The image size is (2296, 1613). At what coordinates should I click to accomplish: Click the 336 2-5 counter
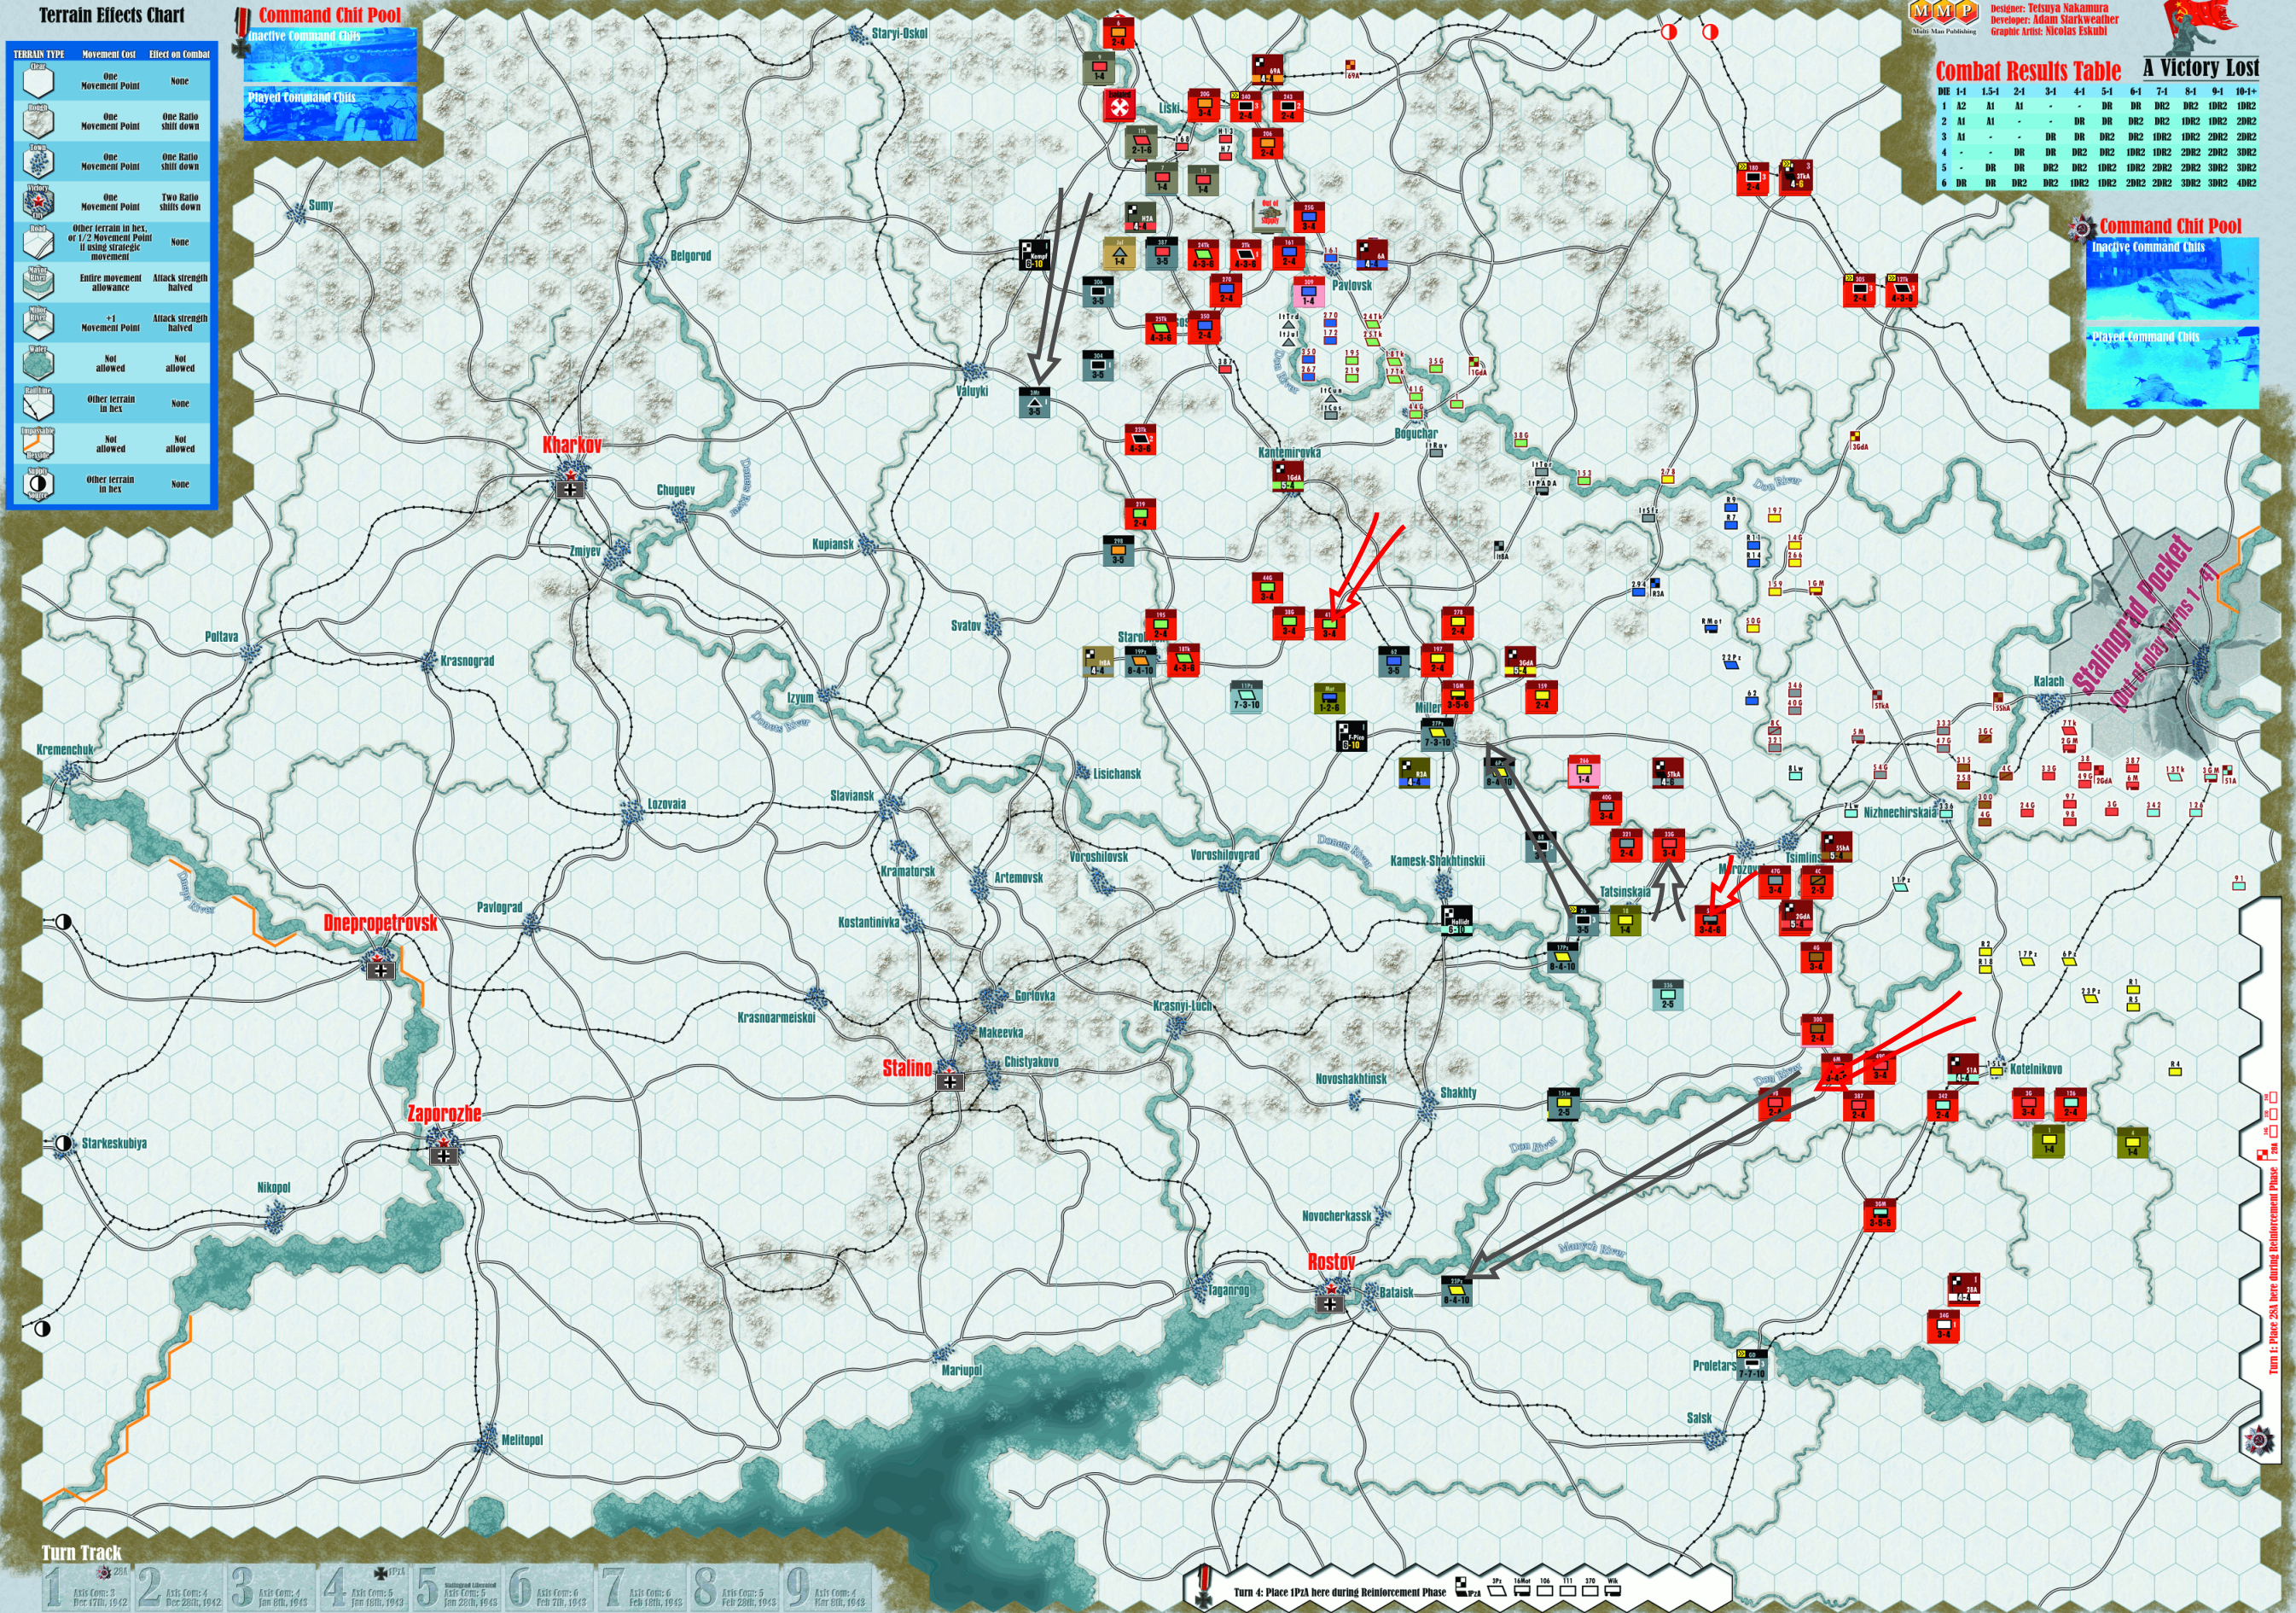[x=1668, y=995]
